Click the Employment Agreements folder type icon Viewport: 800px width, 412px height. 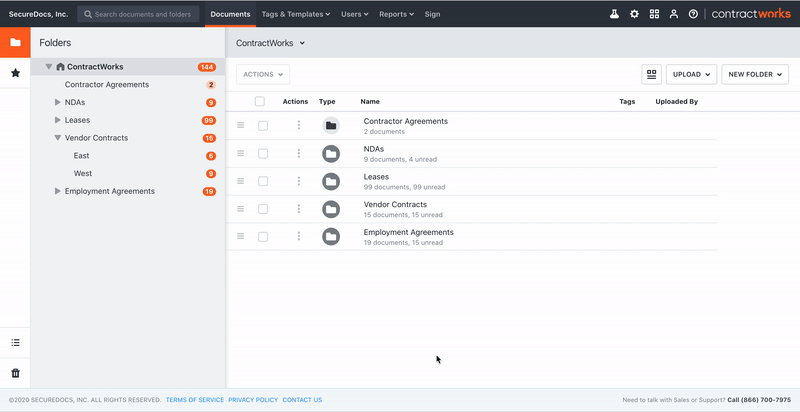(x=331, y=236)
